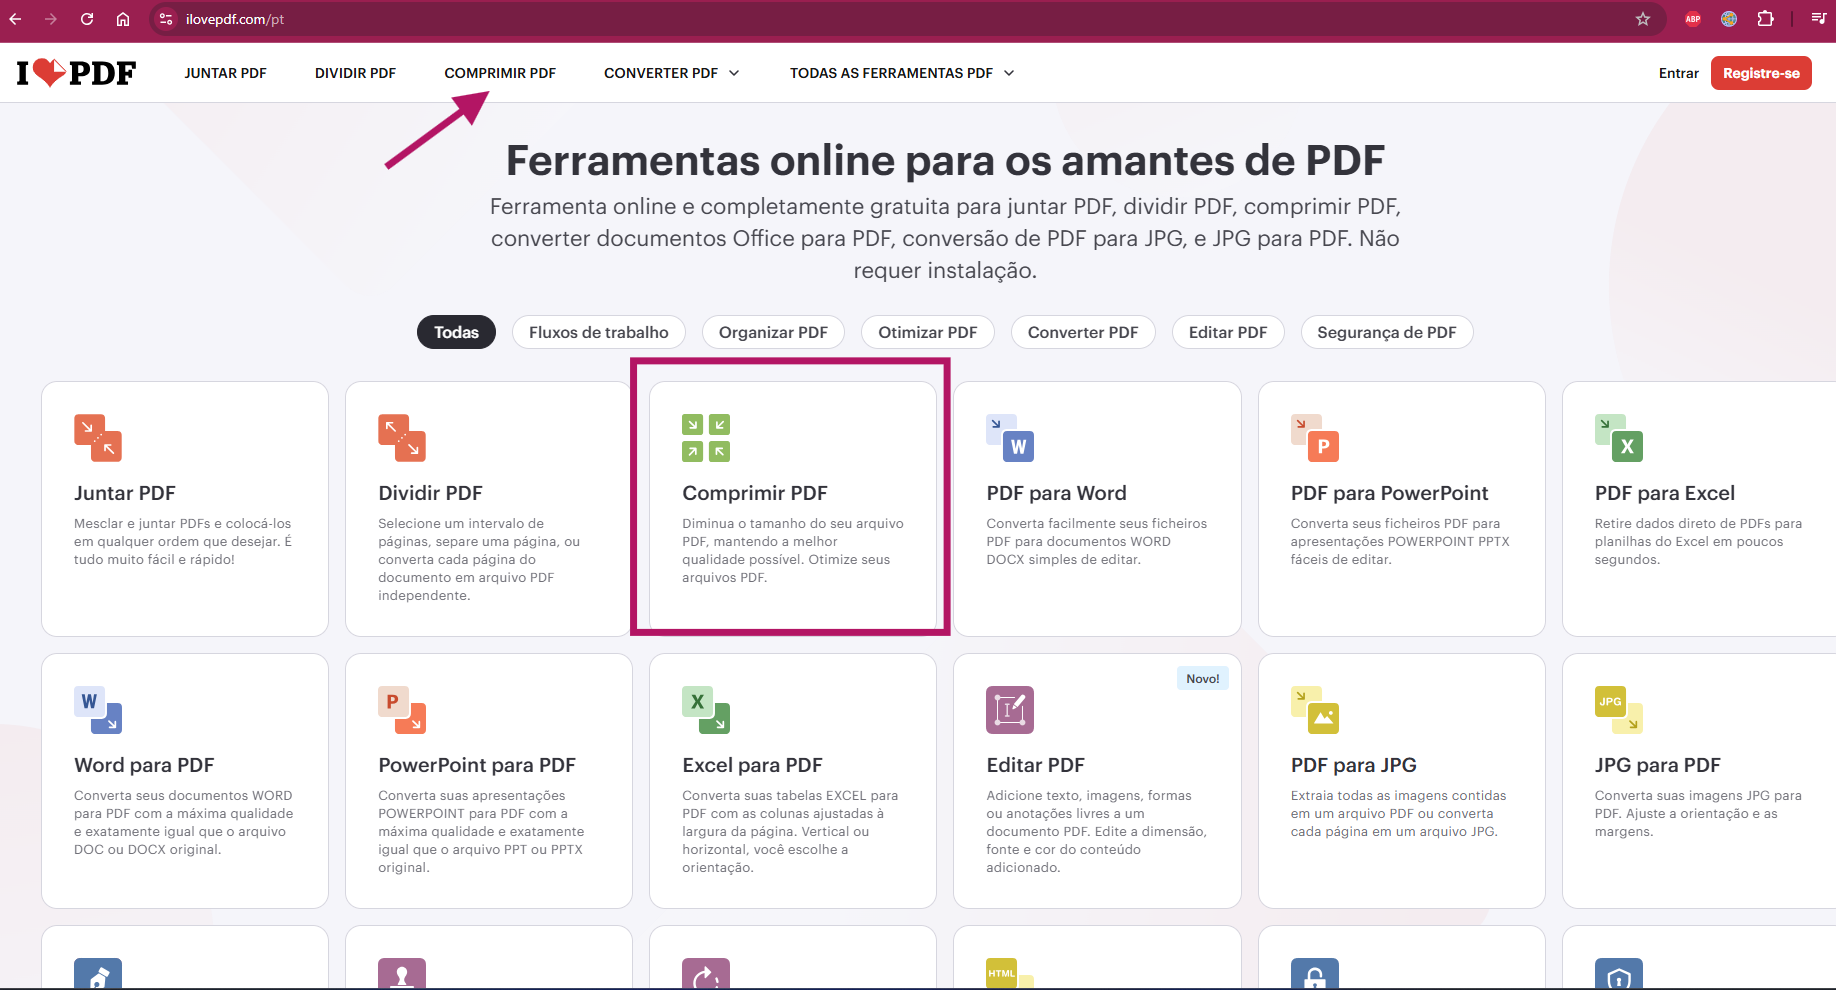Expand TODAS AS FERRAMENTAS PDF menu
The image size is (1836, 990).
click(x=901, y=73)
